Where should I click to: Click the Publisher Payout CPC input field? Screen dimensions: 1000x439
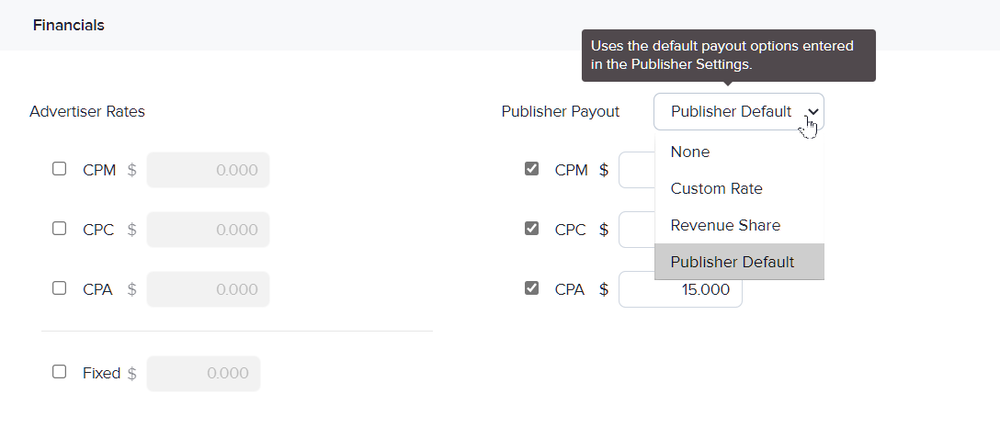636,230
